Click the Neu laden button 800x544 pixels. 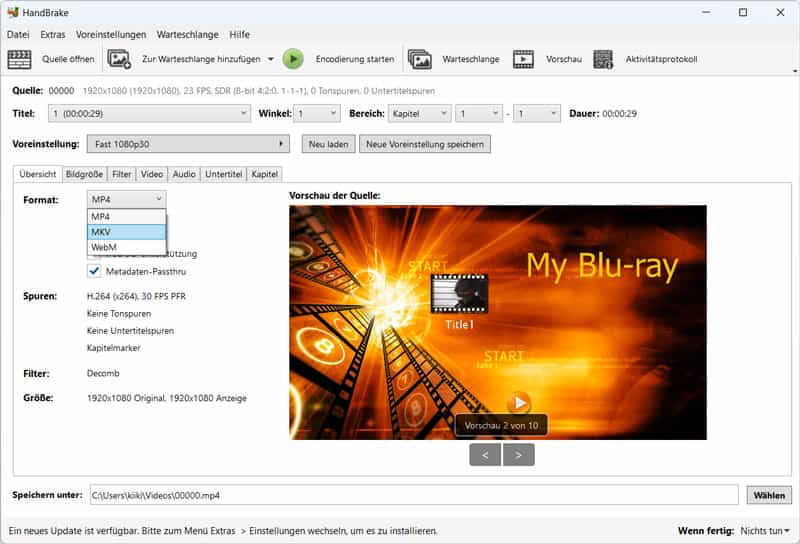tap(328, 144)
